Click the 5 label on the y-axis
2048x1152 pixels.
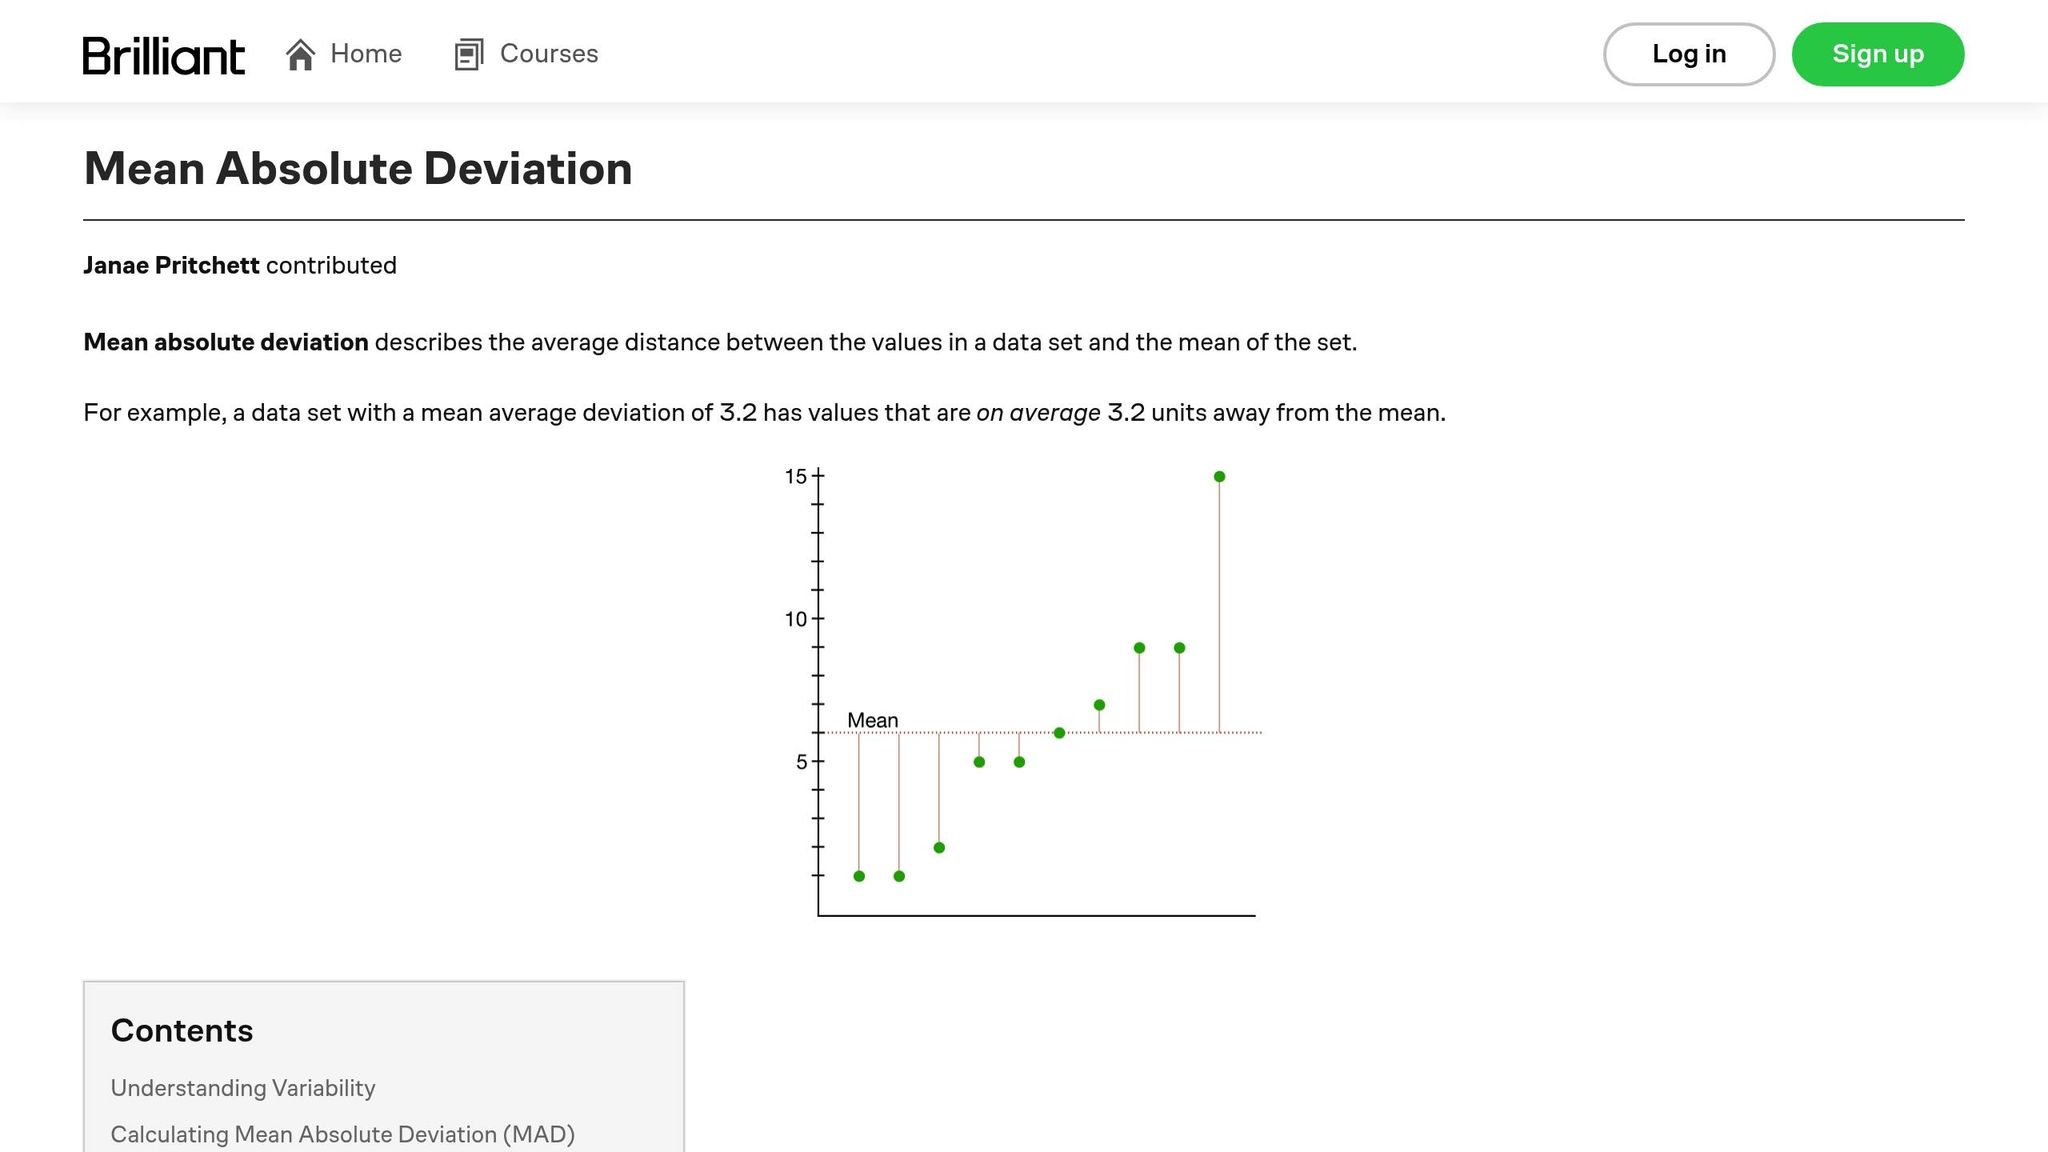pyautogui.click(x=801, y=762)
